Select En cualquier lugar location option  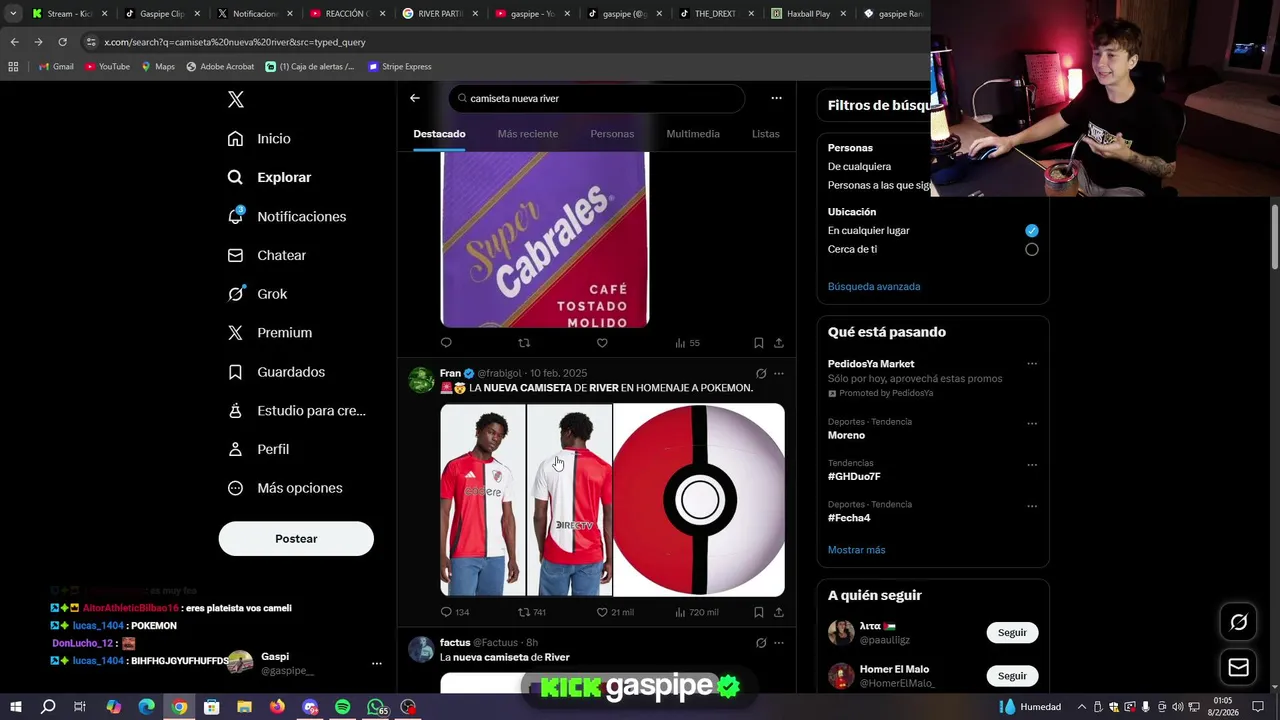pyautogui.click(x=1032, y=230)
